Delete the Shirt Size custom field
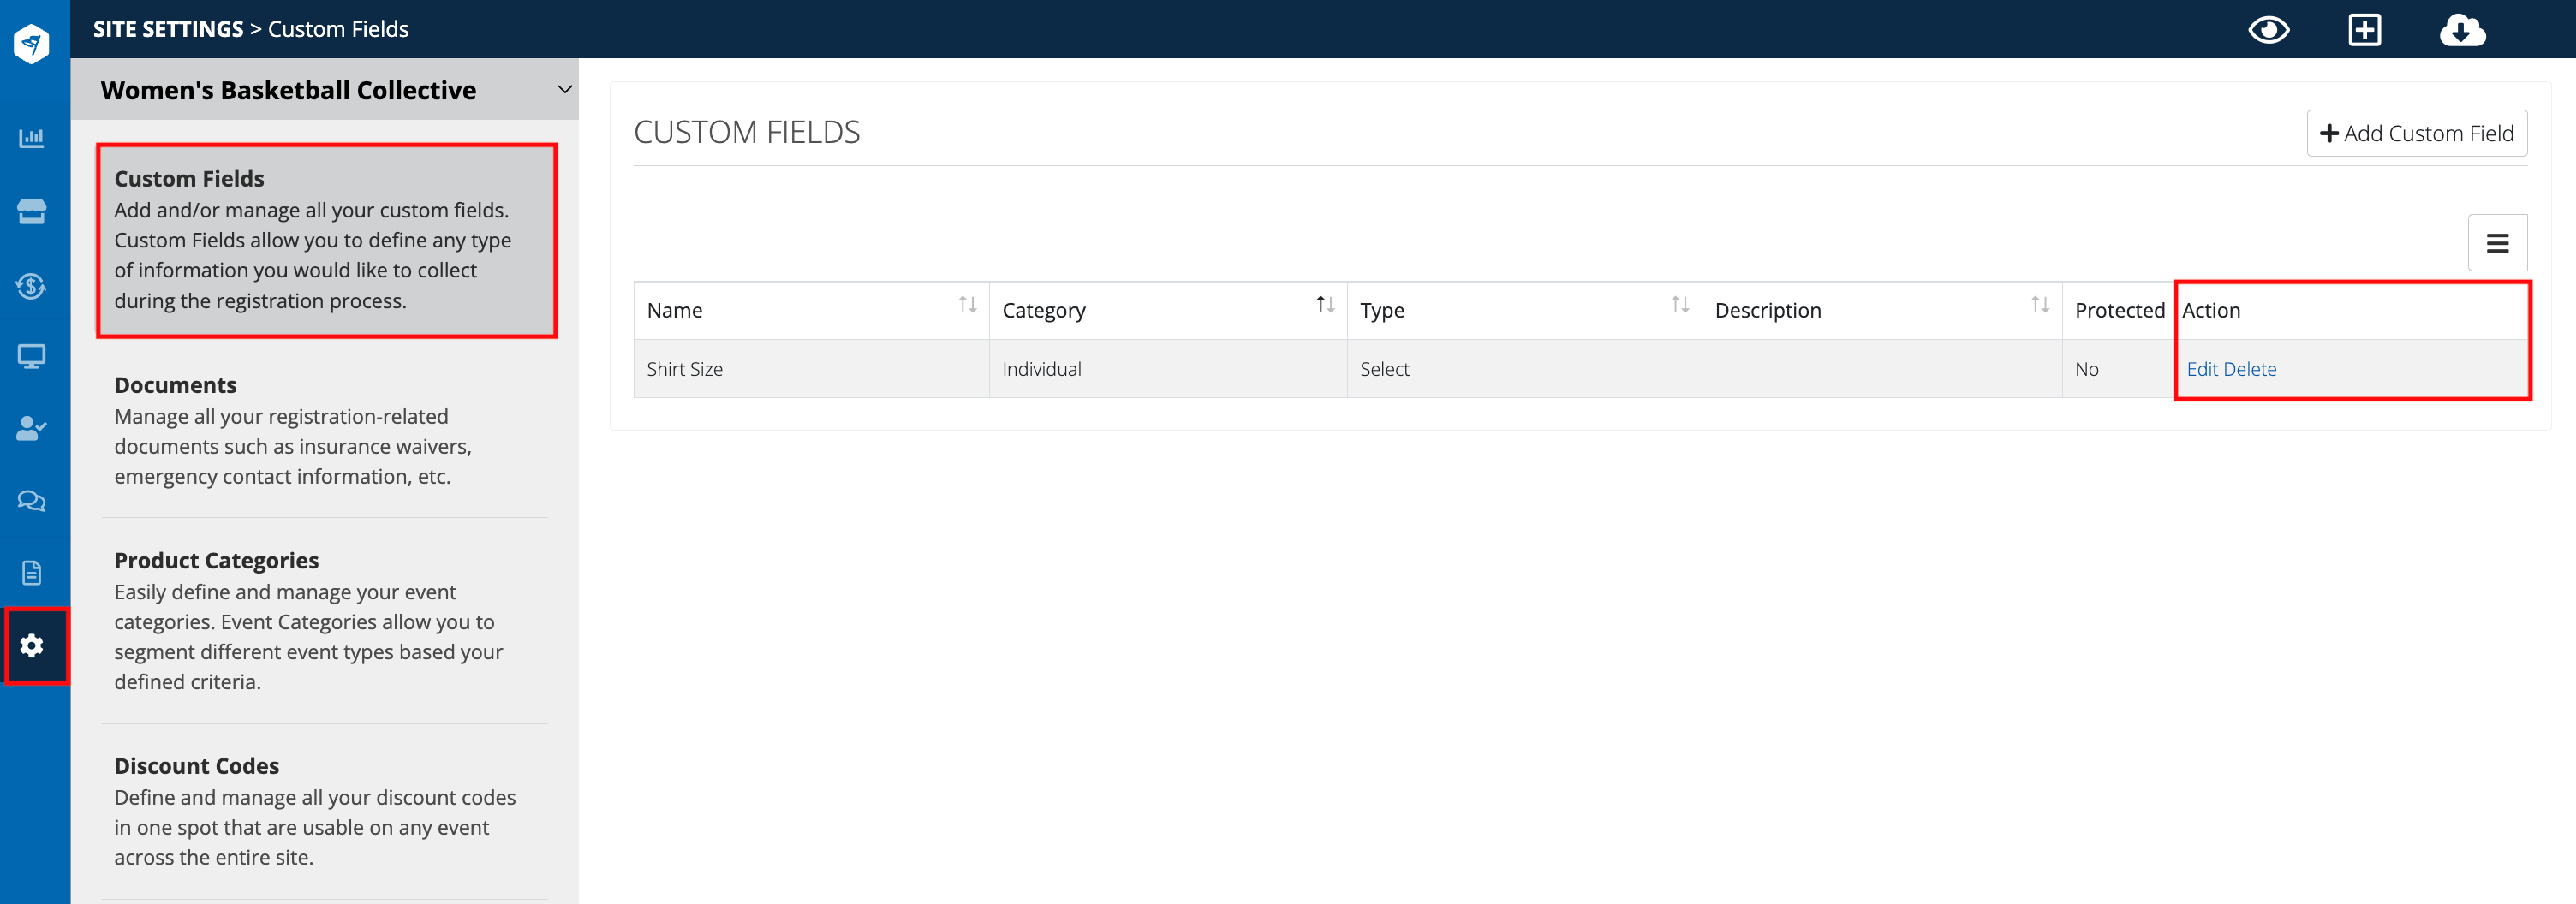Viewport: 2576px width, 904px height. tap(2250, 370)
